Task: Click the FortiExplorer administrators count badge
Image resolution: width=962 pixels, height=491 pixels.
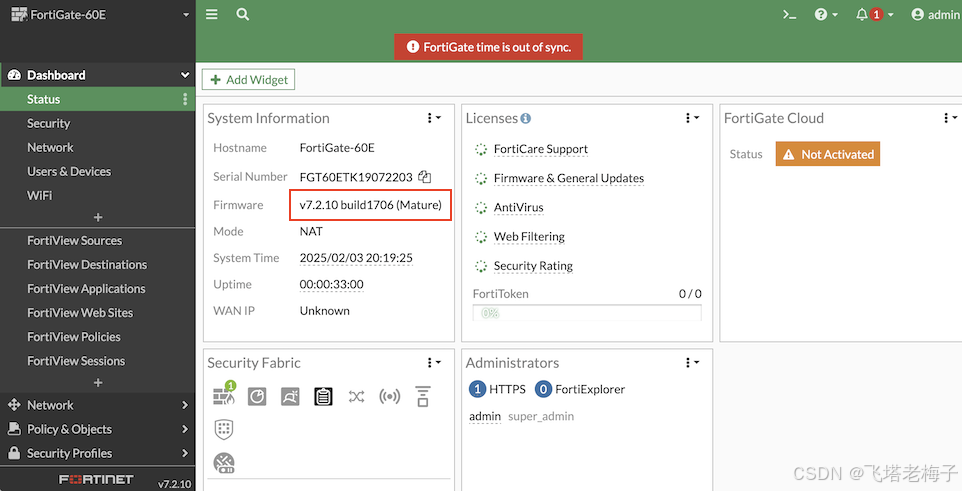Action: click(544, 389)
